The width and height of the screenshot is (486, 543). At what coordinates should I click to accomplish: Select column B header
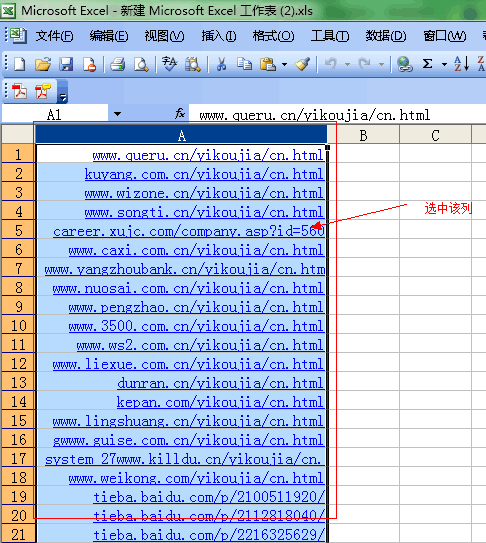point(363,135)
